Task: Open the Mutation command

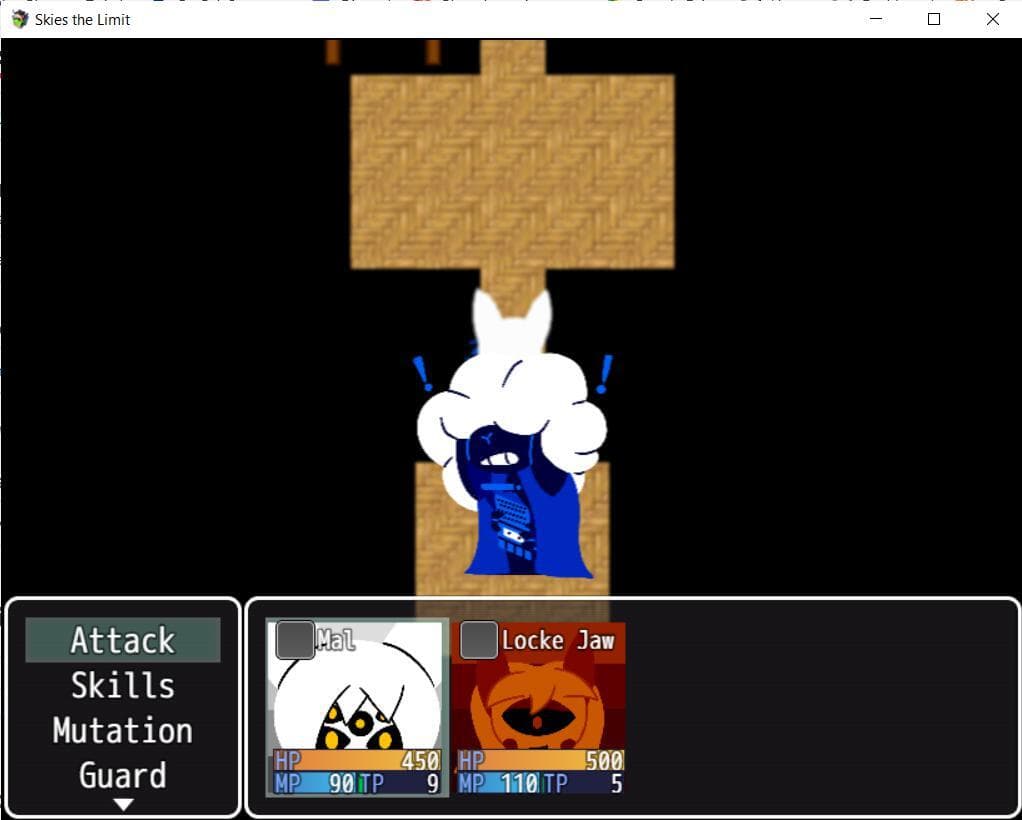Action: point(123,730)
